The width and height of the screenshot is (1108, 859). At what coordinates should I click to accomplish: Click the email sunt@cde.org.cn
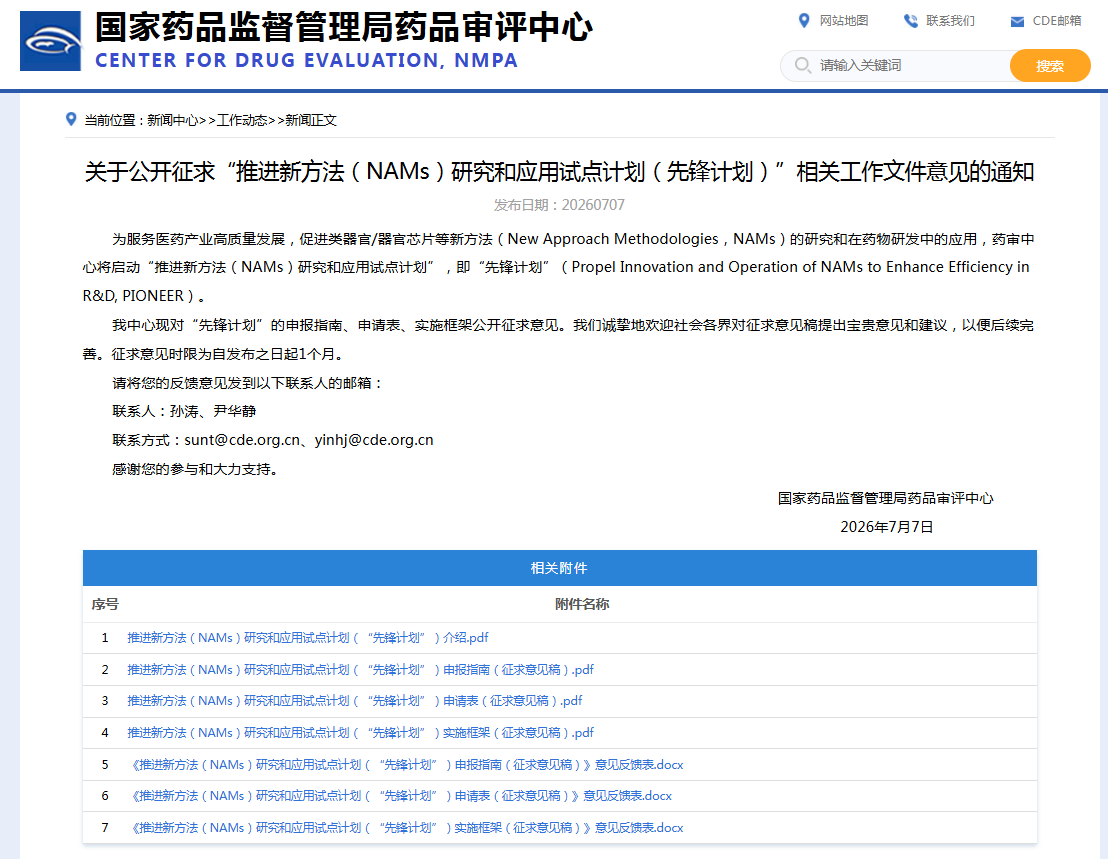[x=242, y=440]
